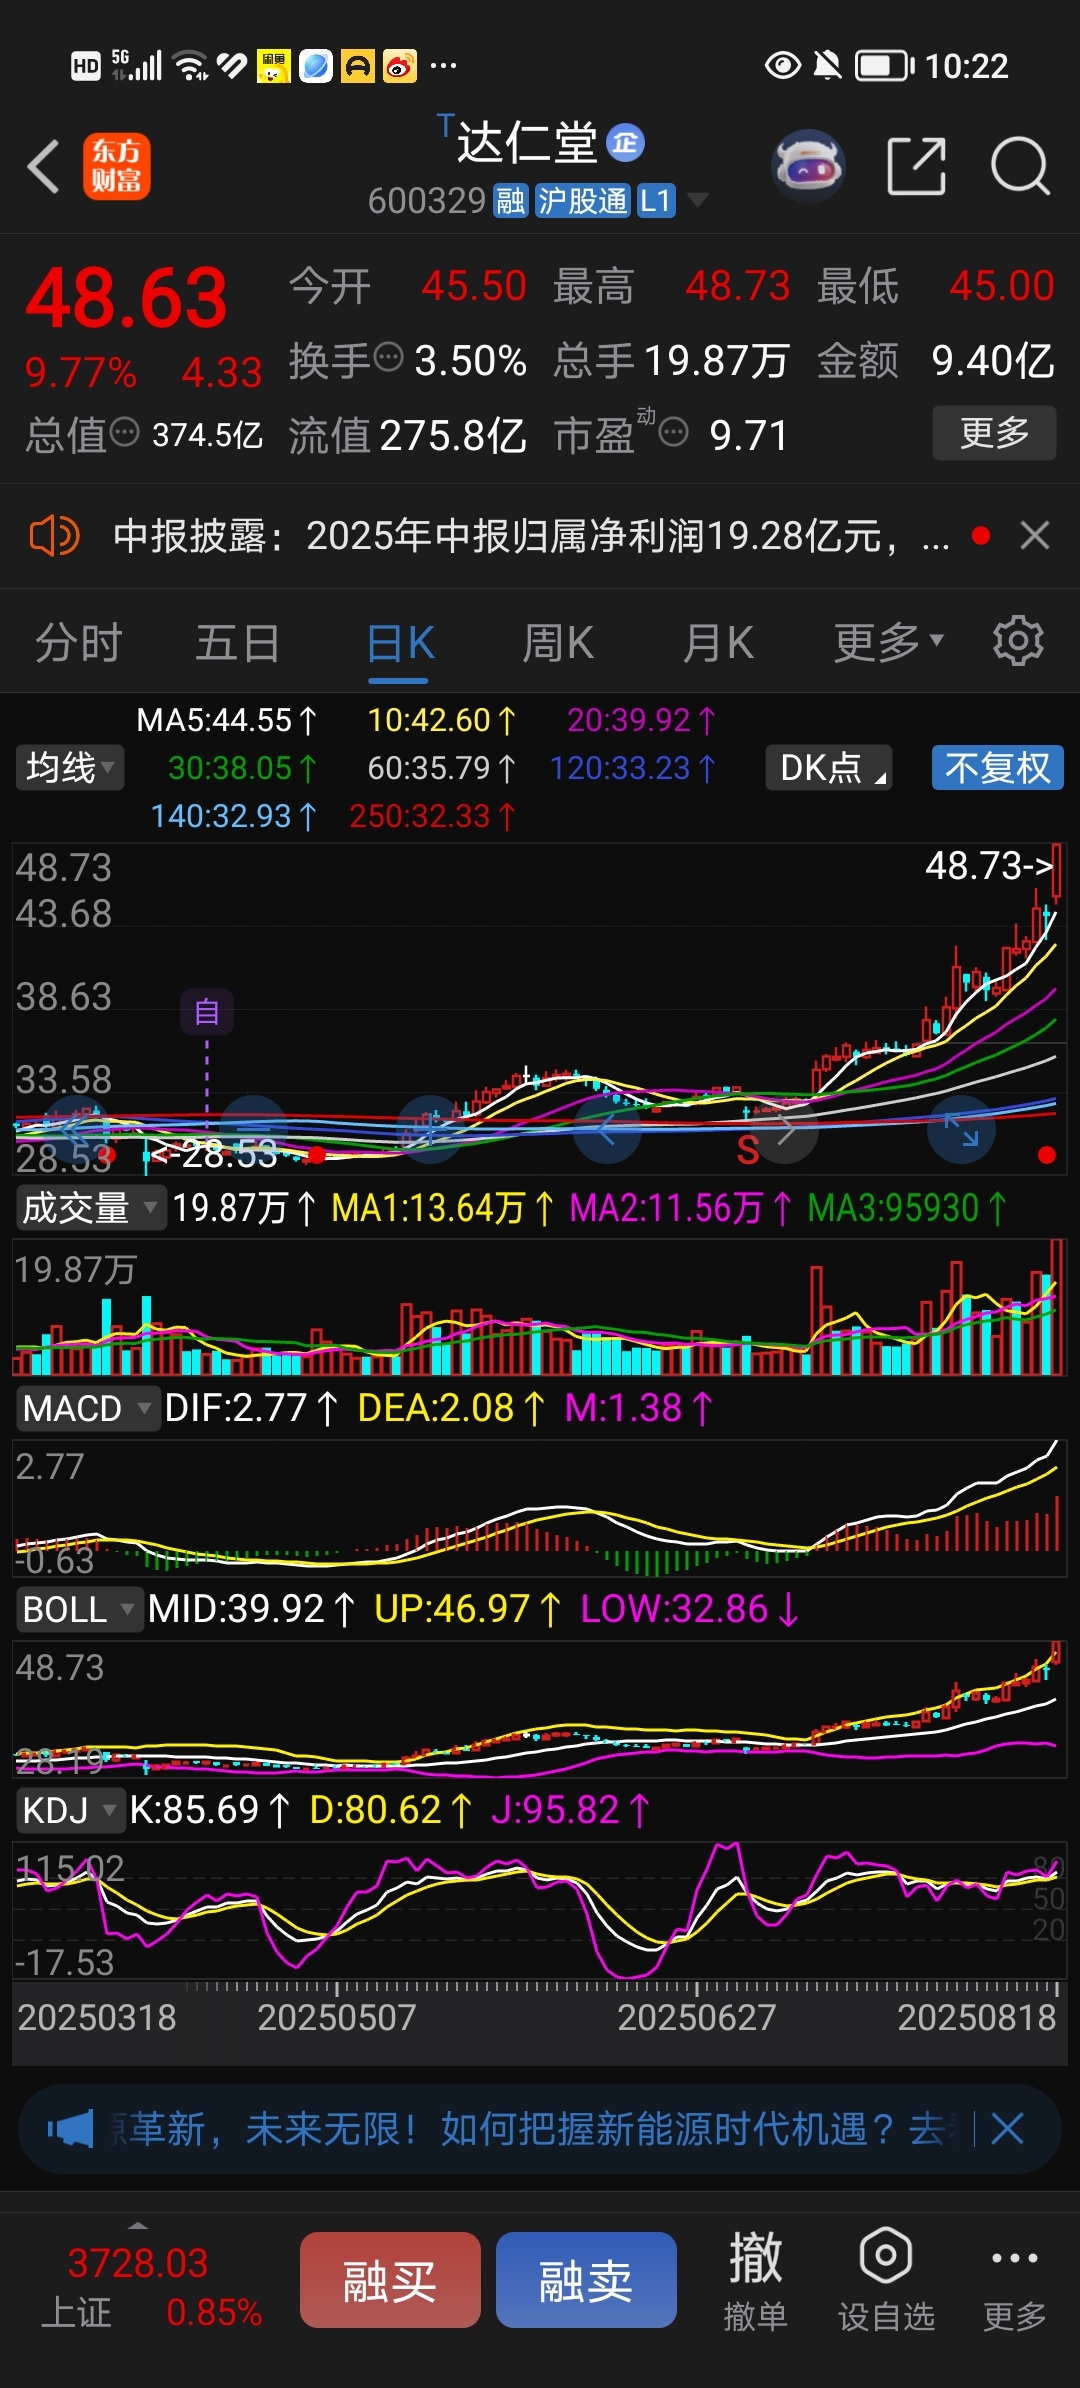Image resolution: width=1080 pixels, height=2388 pixels.
Task: Open the MACD indicator dropdown
Action: click(x=87, y=1408)
